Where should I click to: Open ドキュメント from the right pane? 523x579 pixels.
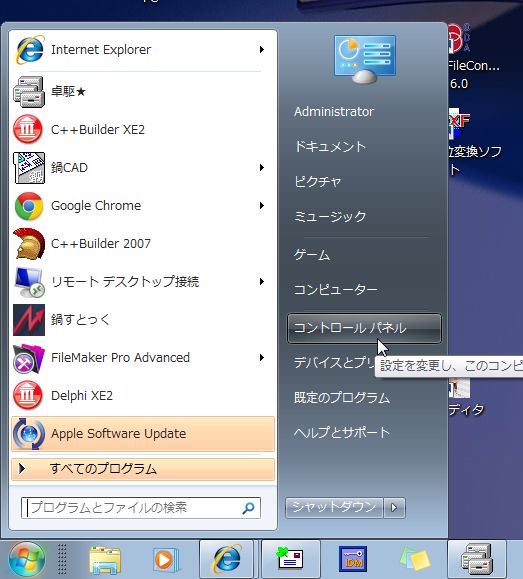click(330, 147)
